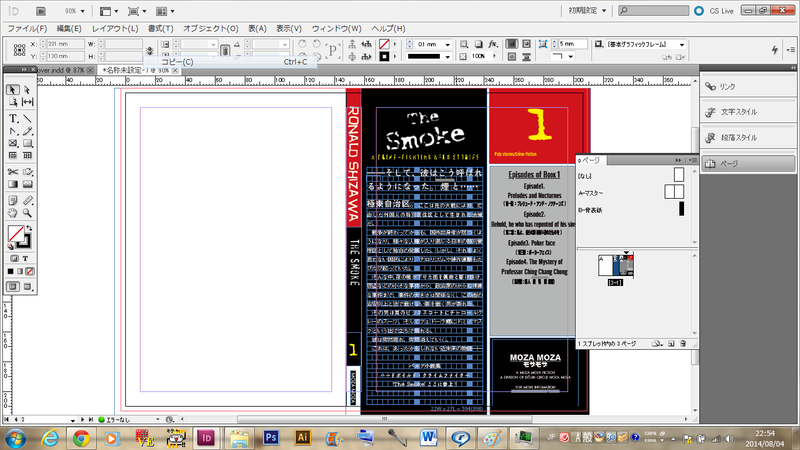This screenshot has height=450, width=800.
Task: Select the Rectangle Frame tool
Action: pyautogui.click(x=13, y=143)
